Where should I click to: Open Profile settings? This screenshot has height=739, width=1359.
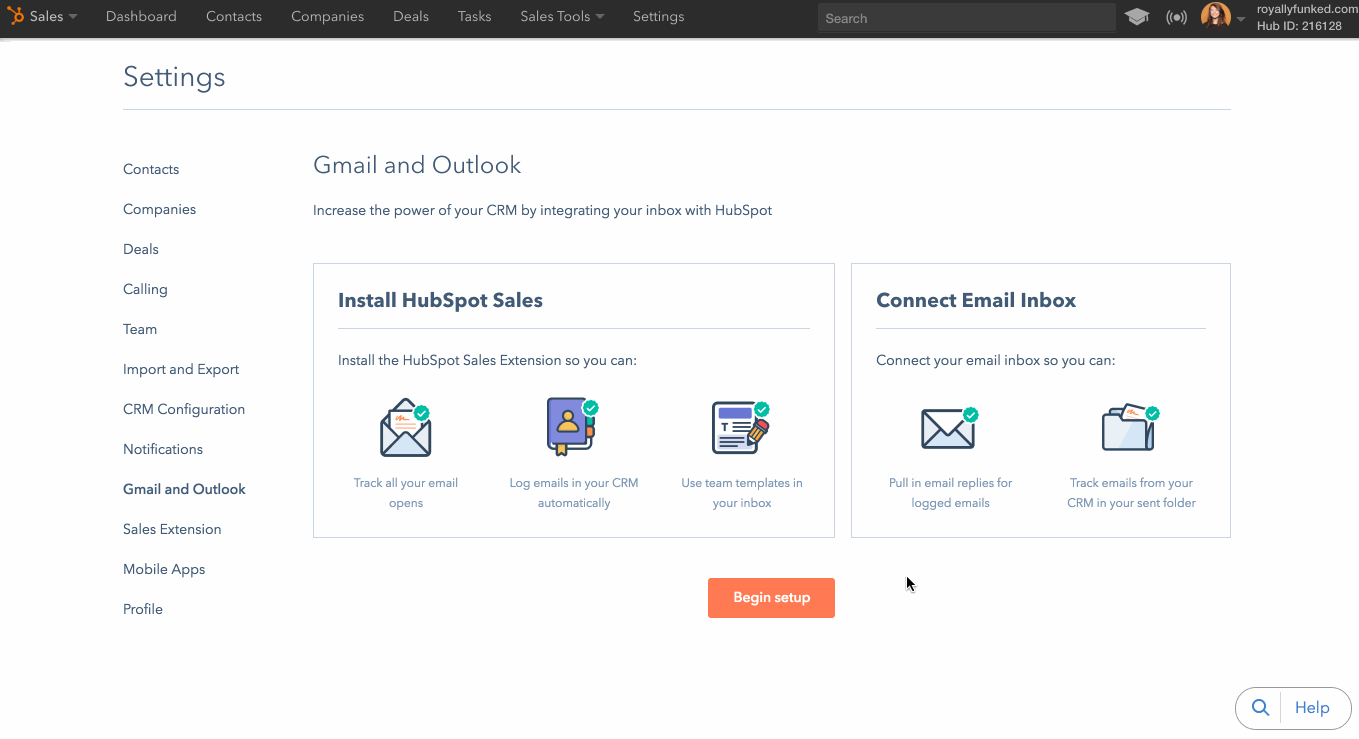(143, 609)
